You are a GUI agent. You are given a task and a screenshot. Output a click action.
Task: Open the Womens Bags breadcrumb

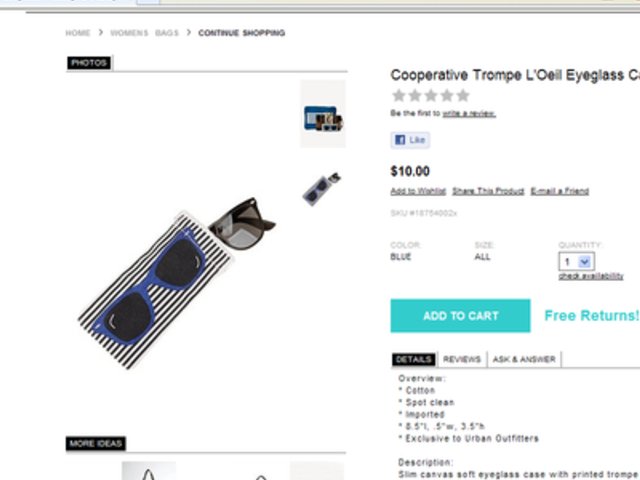144,33
